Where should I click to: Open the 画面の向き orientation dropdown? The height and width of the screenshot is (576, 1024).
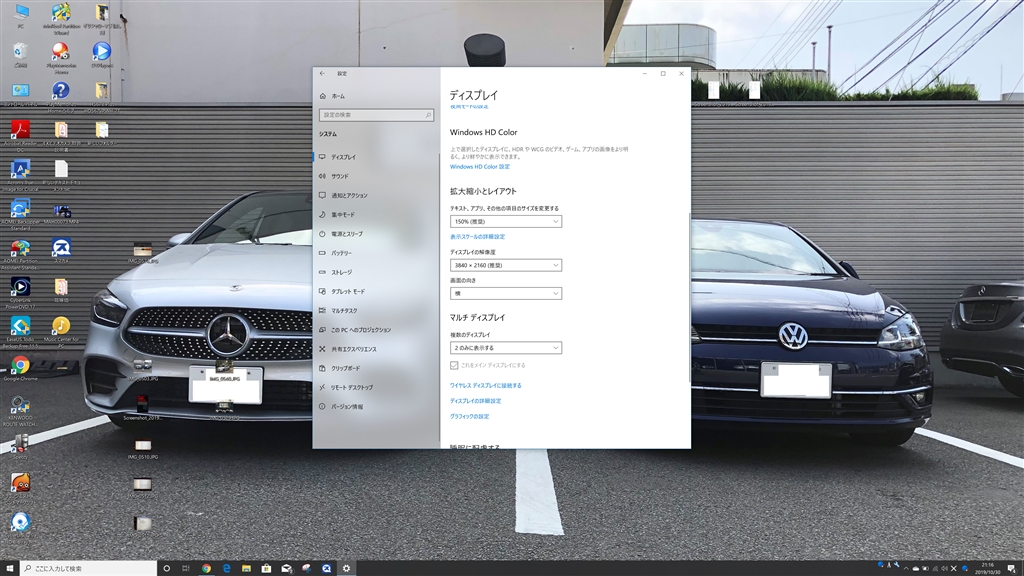tap(505, 293)
